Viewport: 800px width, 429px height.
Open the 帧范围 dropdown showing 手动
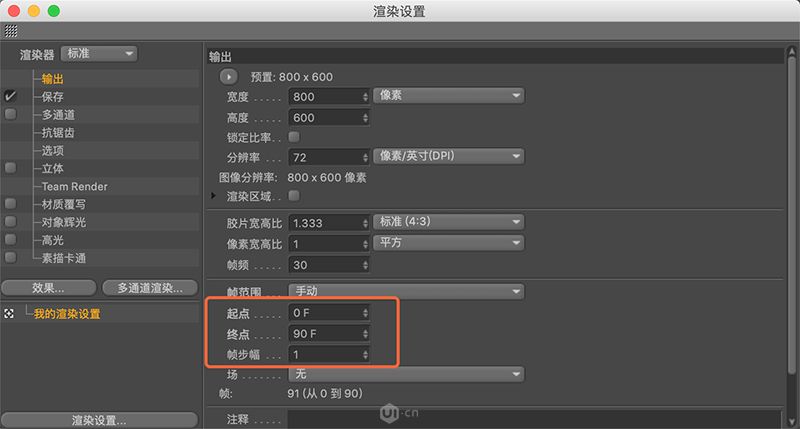[406, 291]
